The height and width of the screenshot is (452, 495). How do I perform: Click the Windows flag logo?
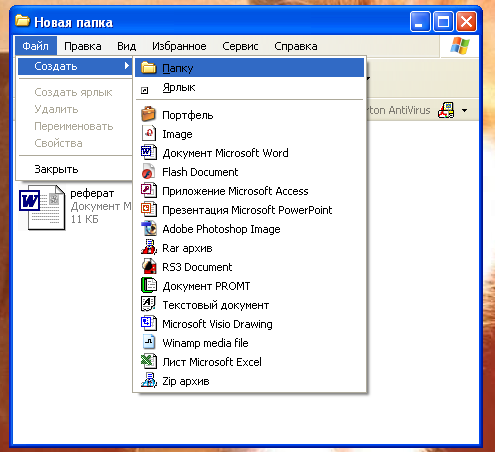coord(460,46)
